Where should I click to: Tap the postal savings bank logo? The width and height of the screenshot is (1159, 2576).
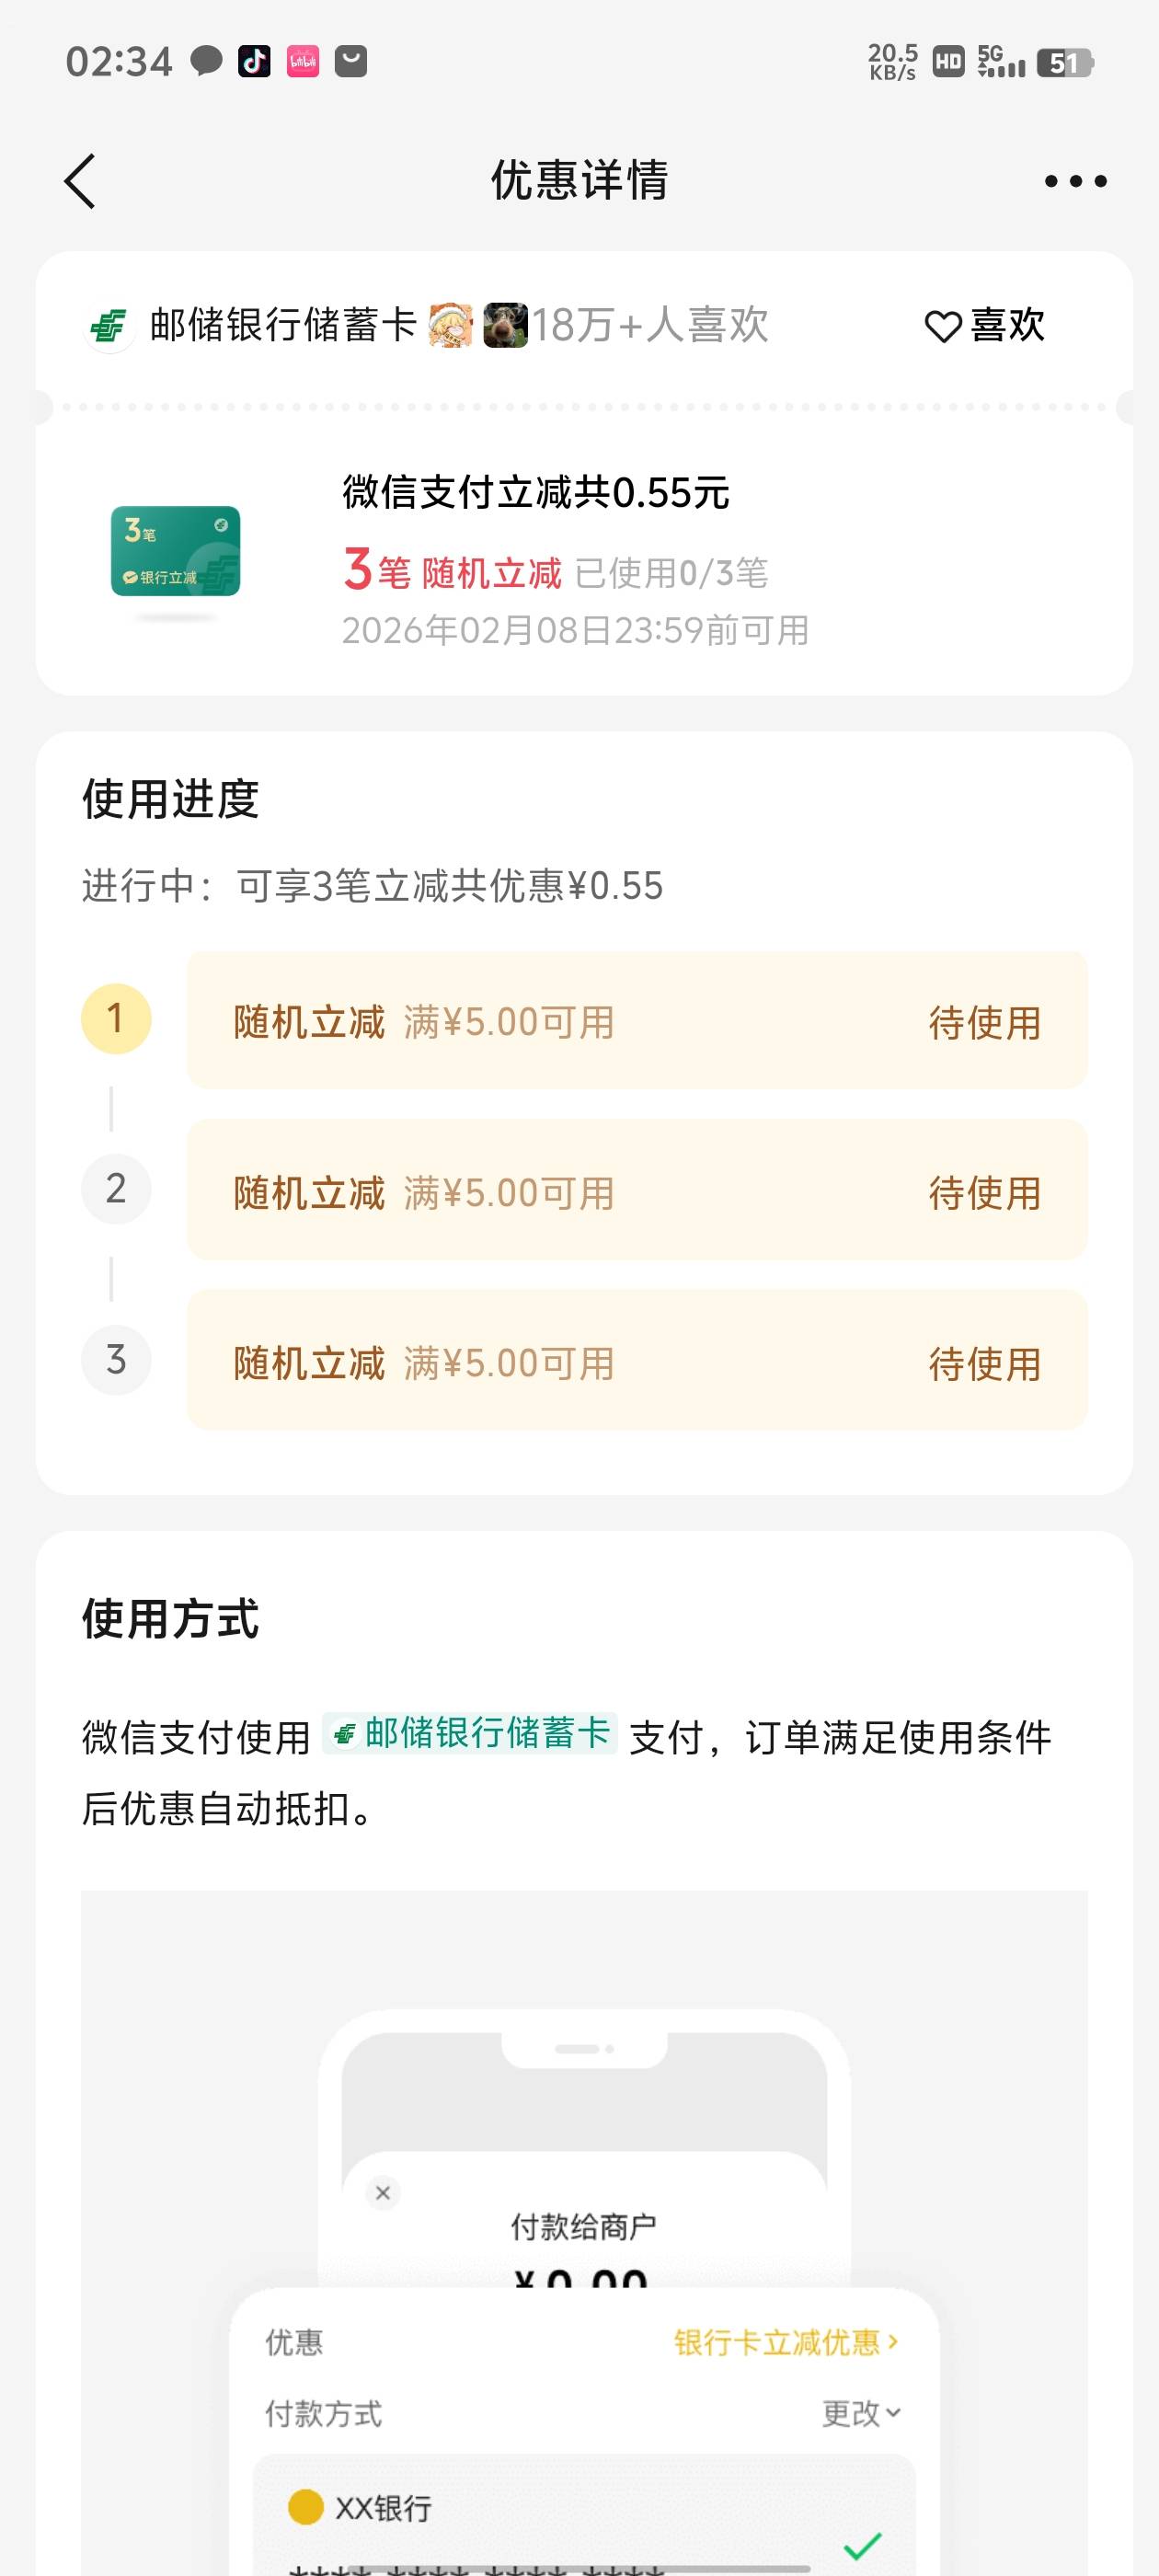point(108,326)
